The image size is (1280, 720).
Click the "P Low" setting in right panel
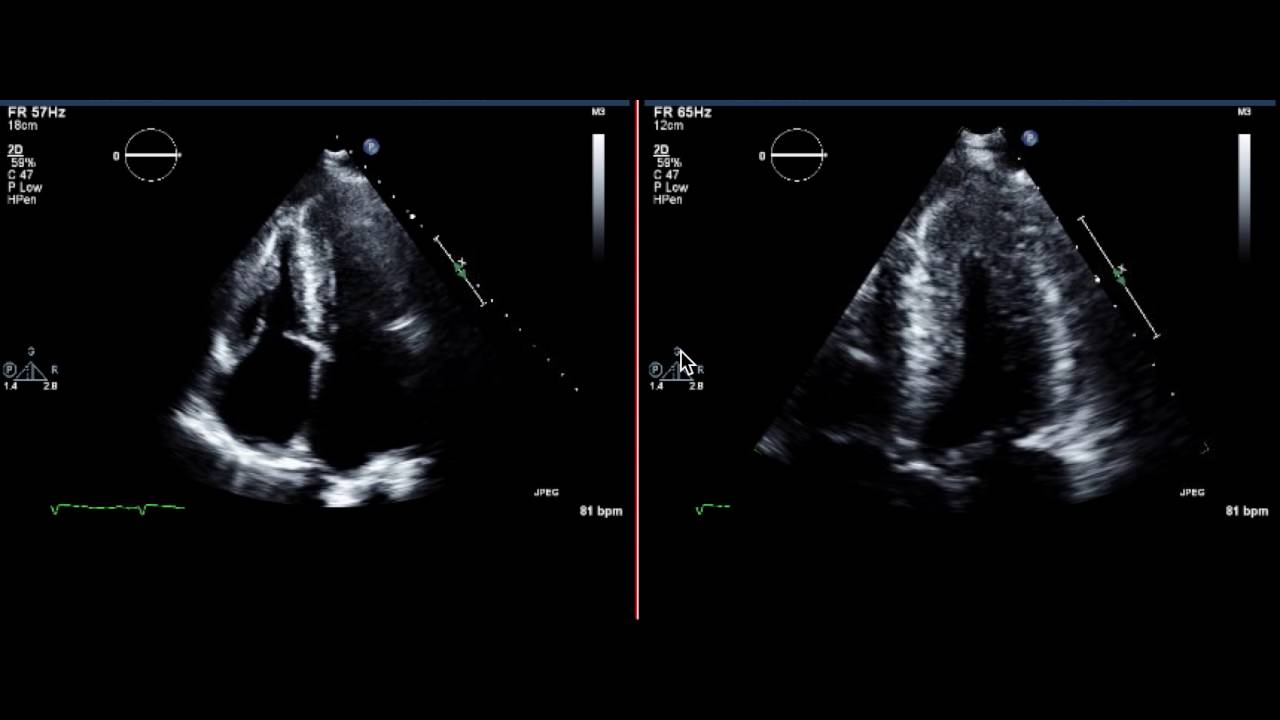(x=671, y=187)
